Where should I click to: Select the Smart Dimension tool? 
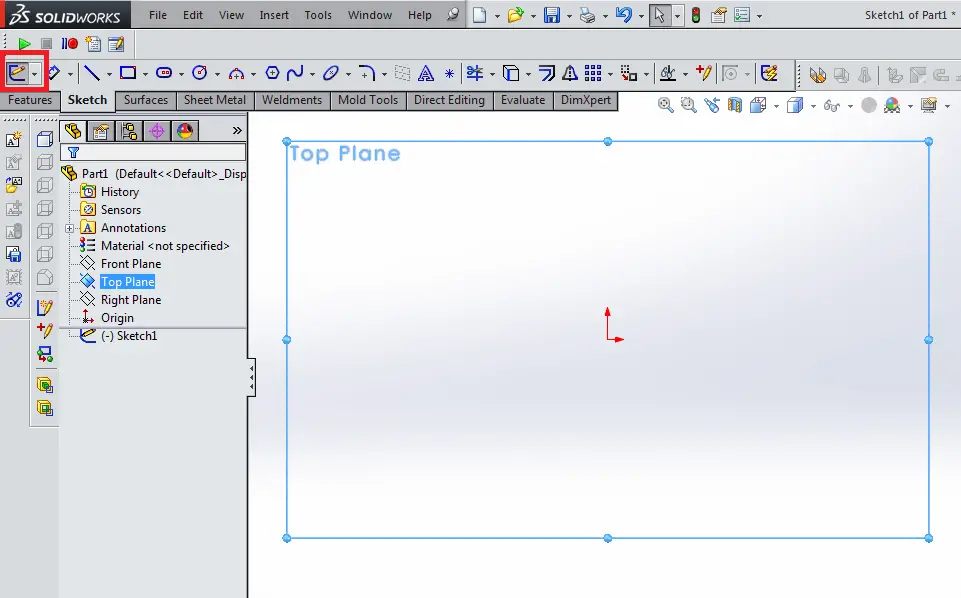[x=53, y=73]
